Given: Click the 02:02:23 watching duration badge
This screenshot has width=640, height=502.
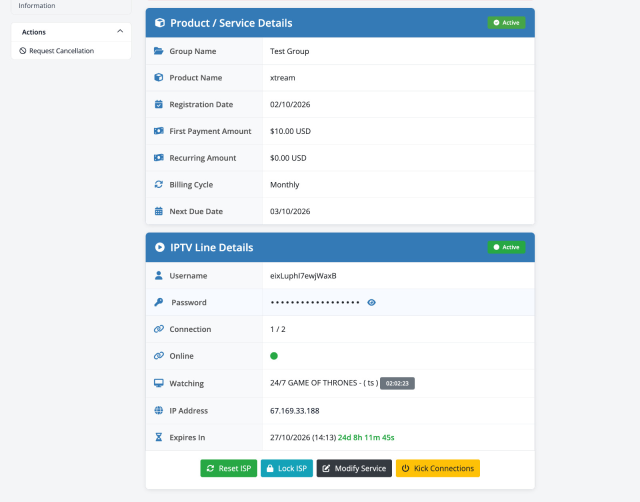Looking at the screenshot, I should 397,383.
